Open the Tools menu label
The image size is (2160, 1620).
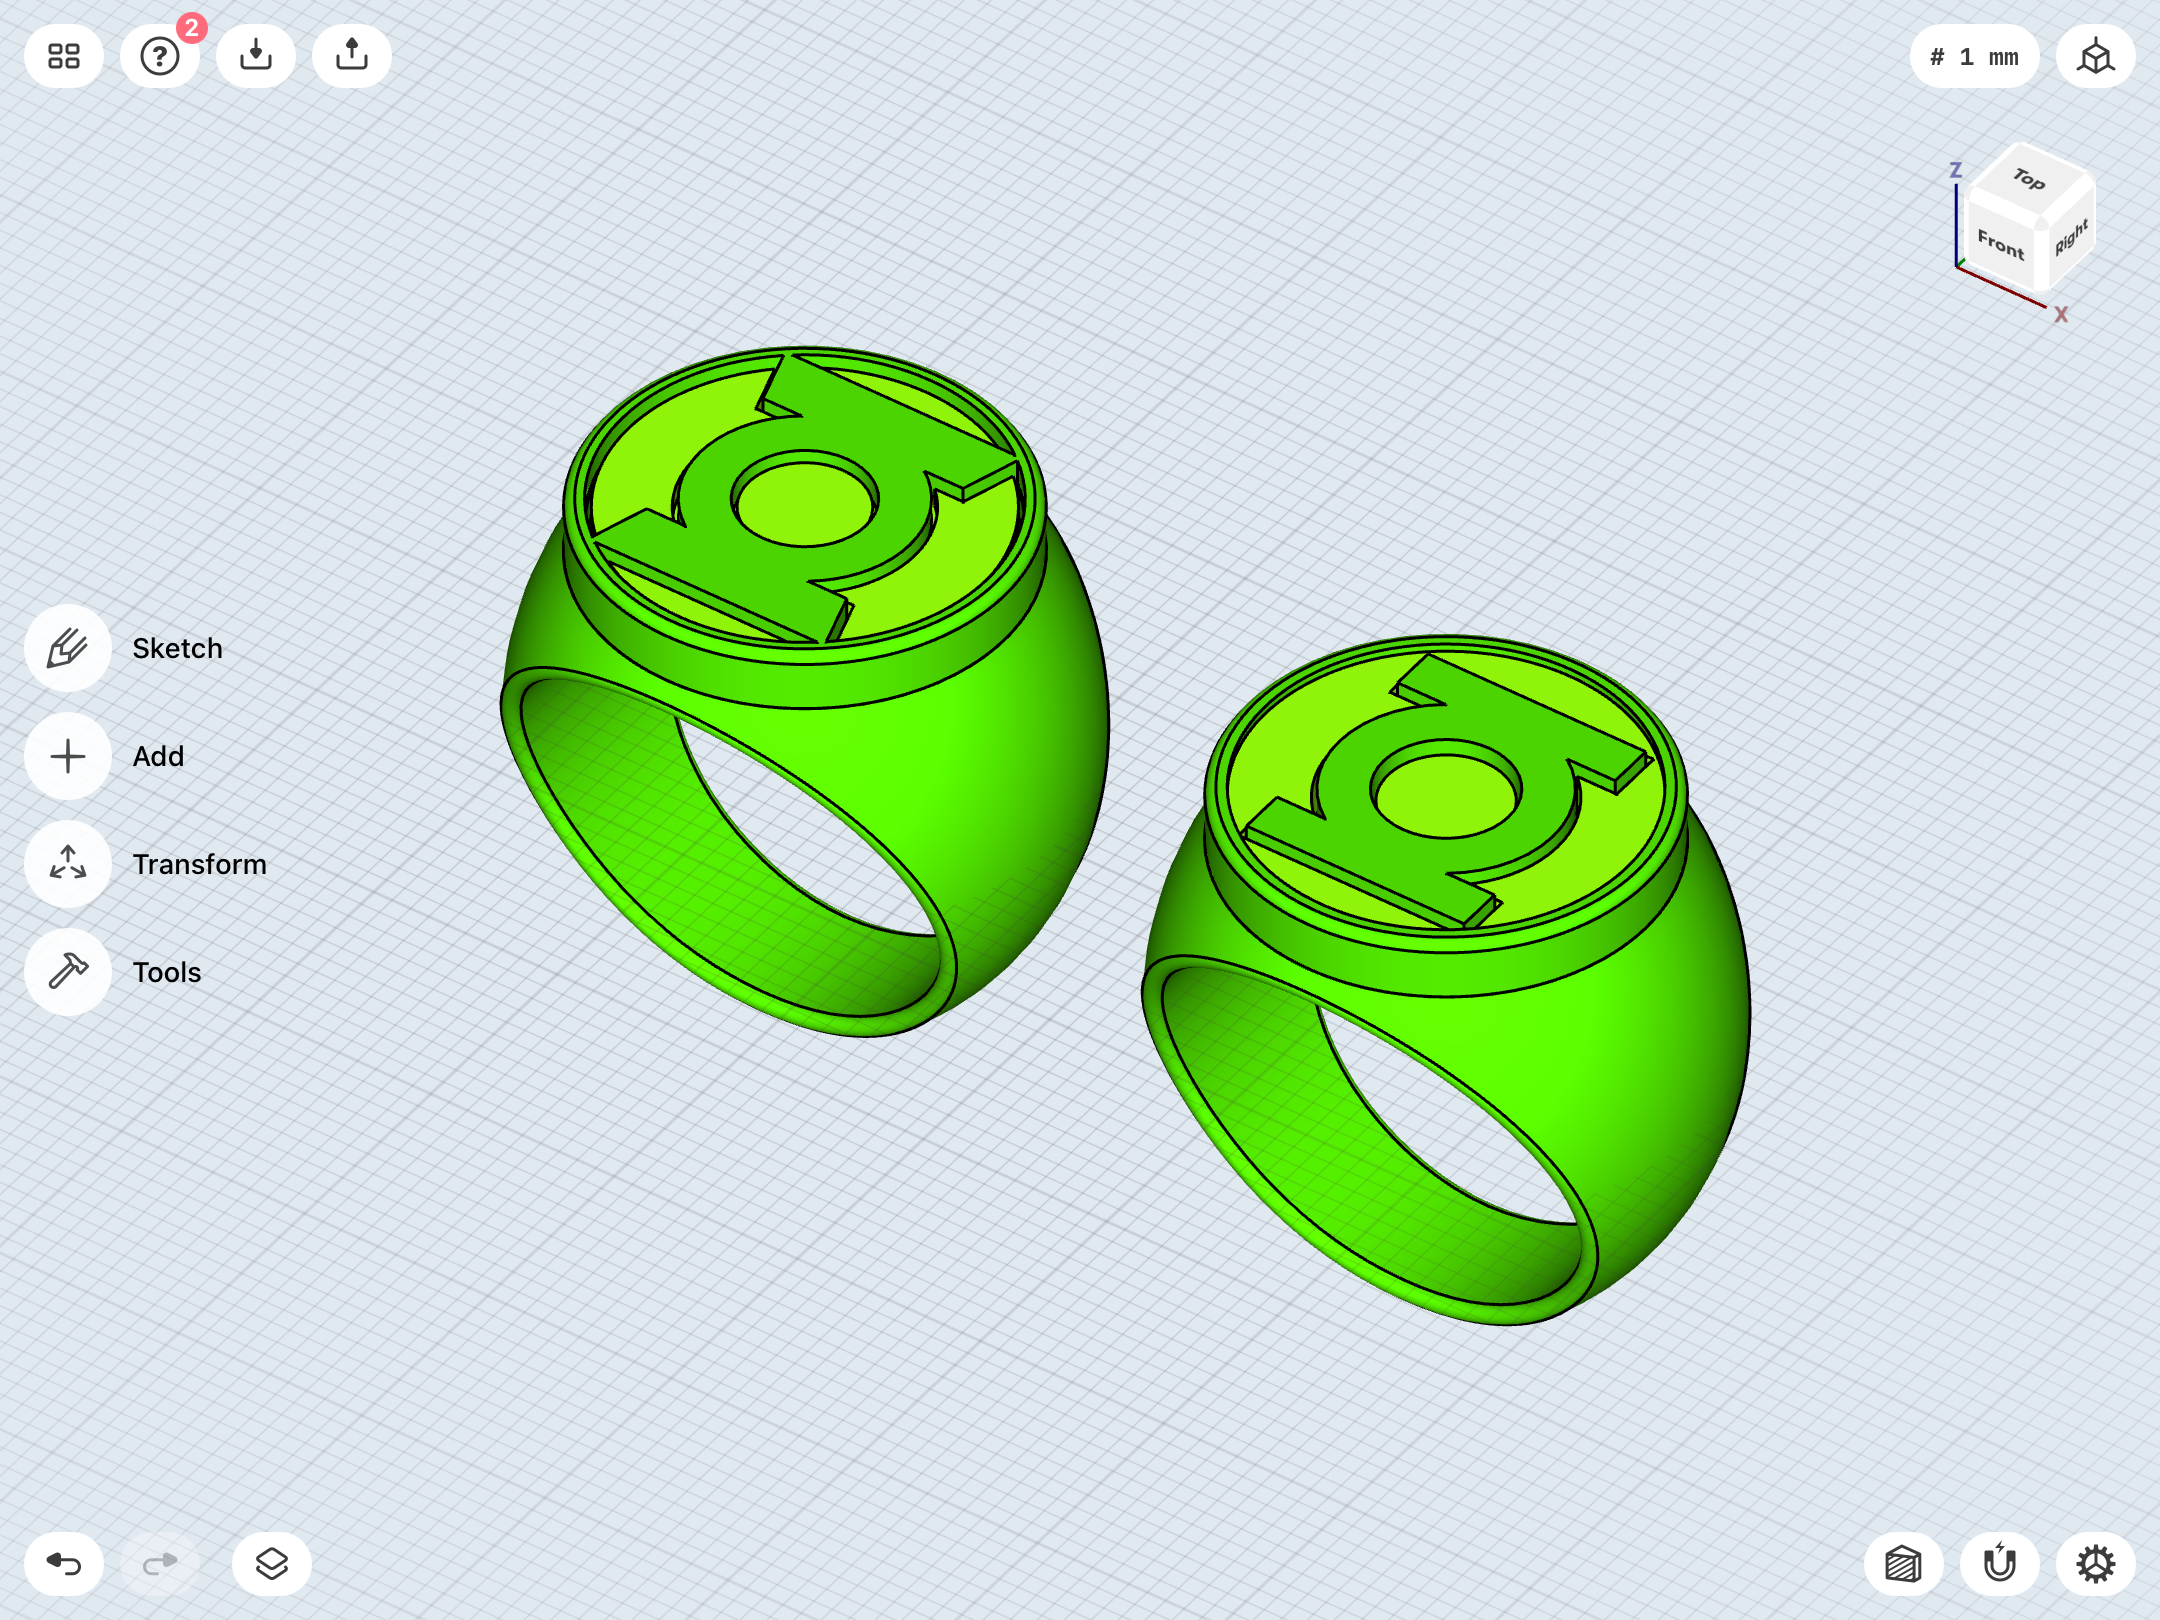[x=166, y=972]
